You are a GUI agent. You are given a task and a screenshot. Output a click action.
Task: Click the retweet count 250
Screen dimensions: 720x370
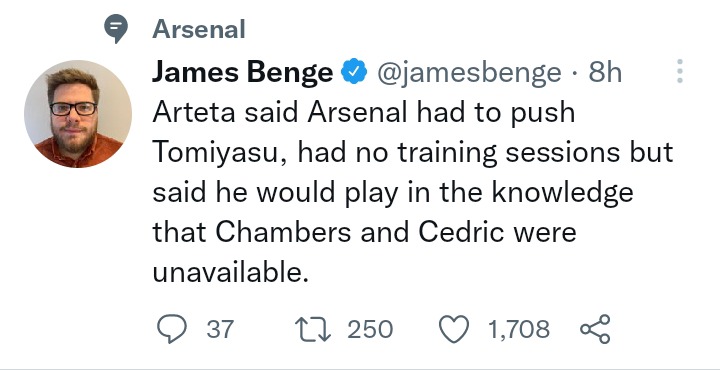coord(370,330)
